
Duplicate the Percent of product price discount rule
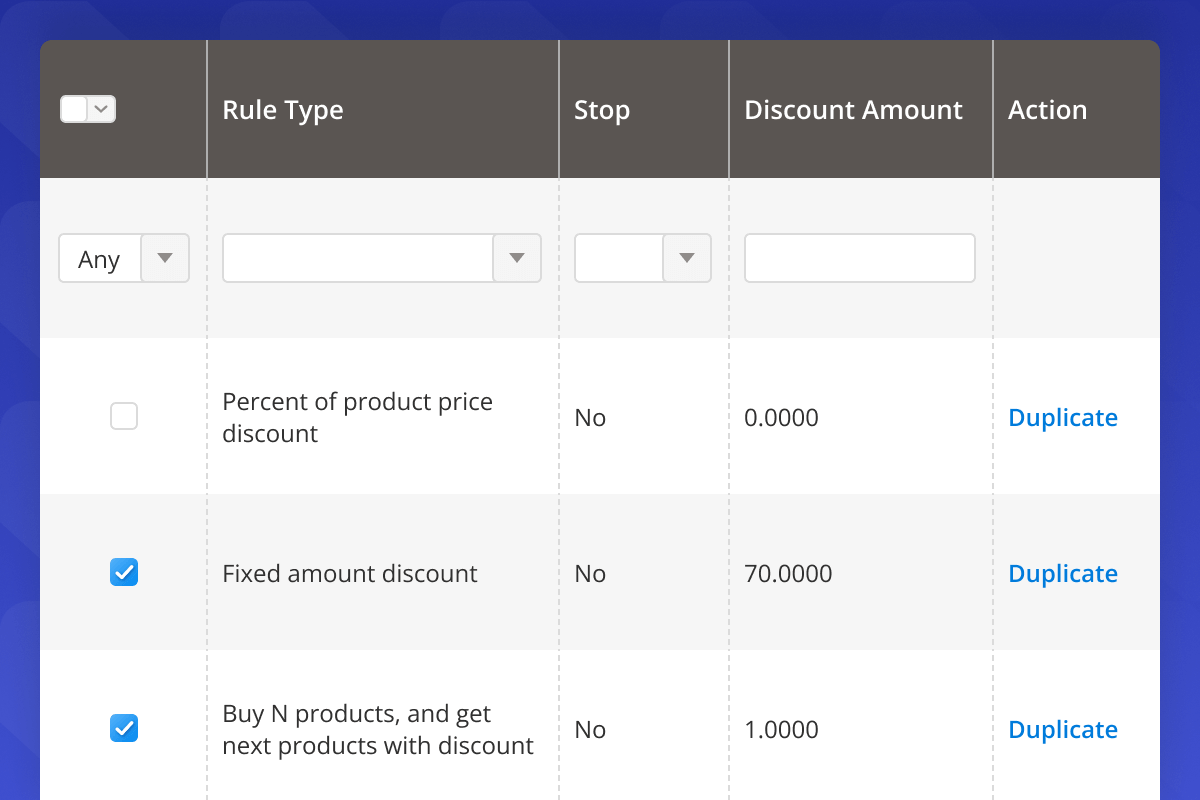[1062, 418]
